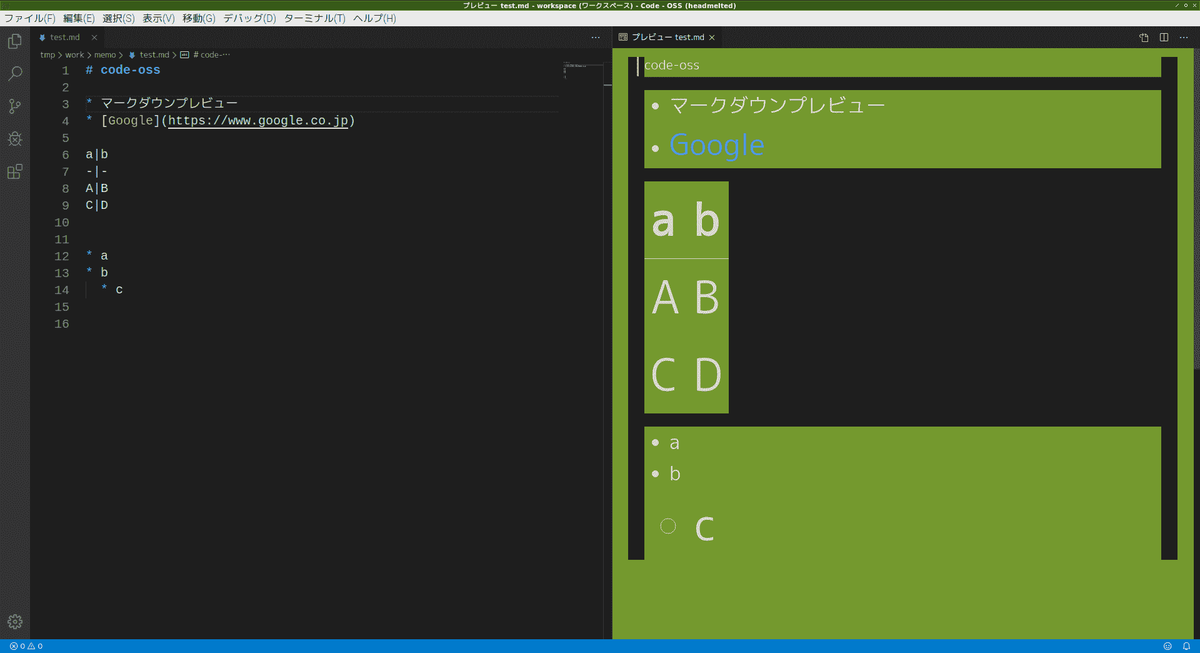Split the preview editor to the side
Image resolution: width=1200 pixels, height=653 pixels.
1164,38
